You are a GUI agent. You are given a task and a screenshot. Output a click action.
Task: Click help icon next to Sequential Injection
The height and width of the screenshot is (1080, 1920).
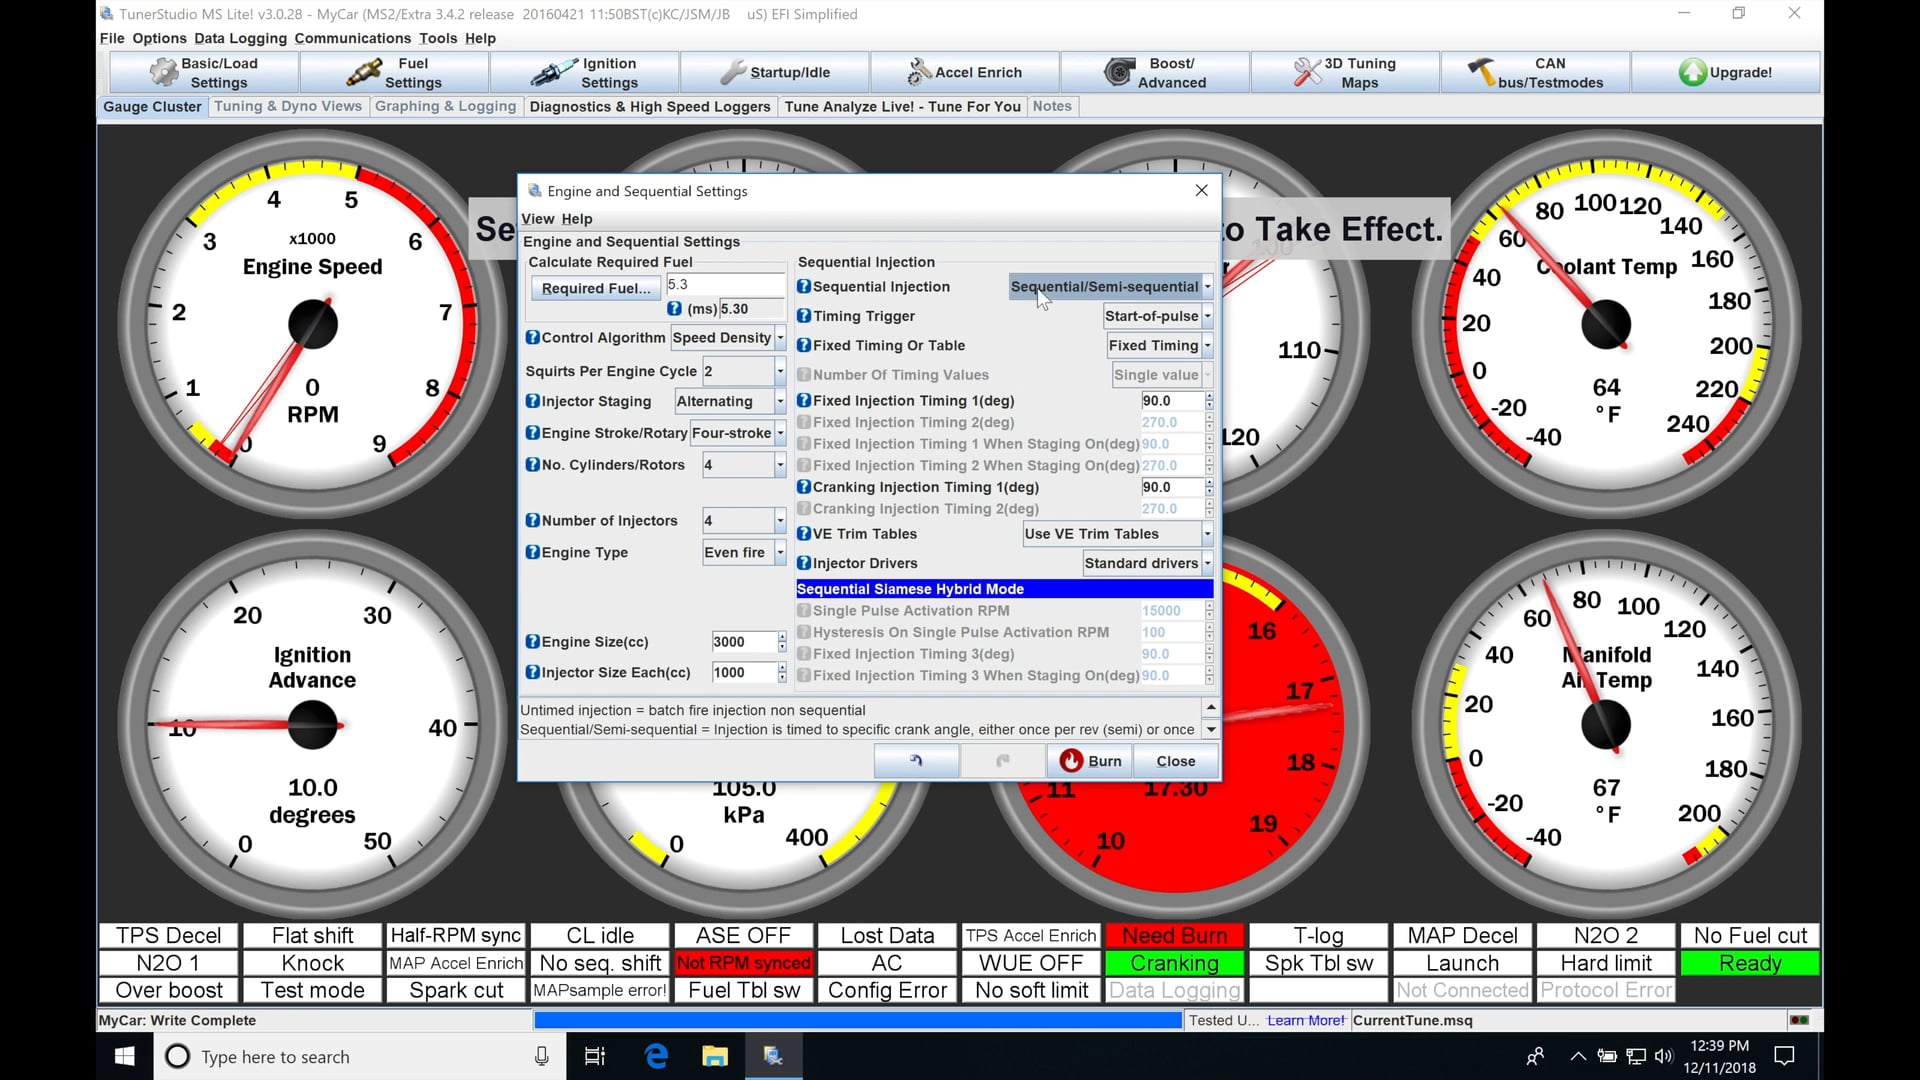pos(804,287)
